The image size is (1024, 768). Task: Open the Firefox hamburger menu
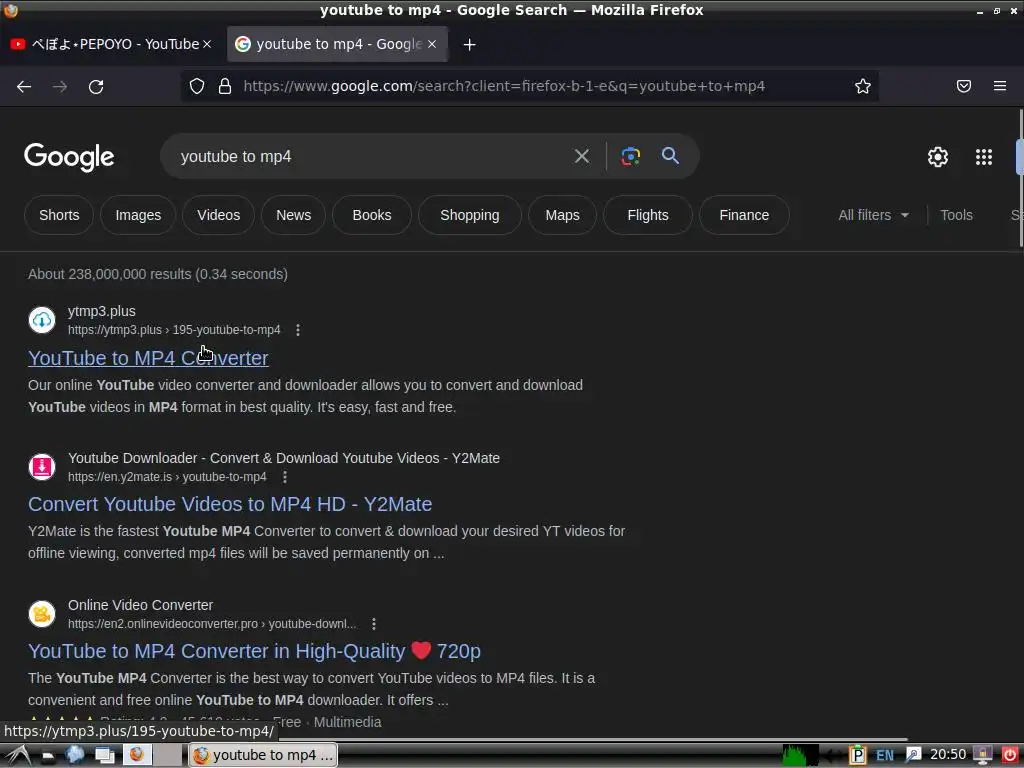click(x=1000, y=86)
